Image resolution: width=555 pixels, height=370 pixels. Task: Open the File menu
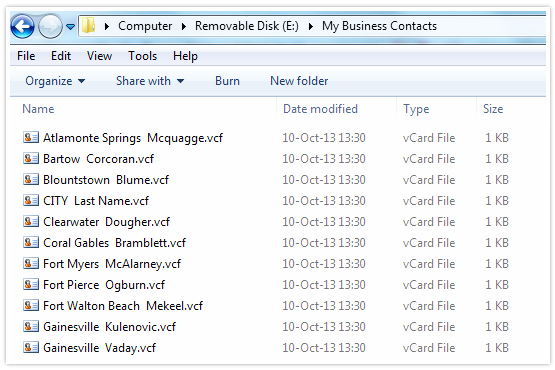(x=26, y=56)
